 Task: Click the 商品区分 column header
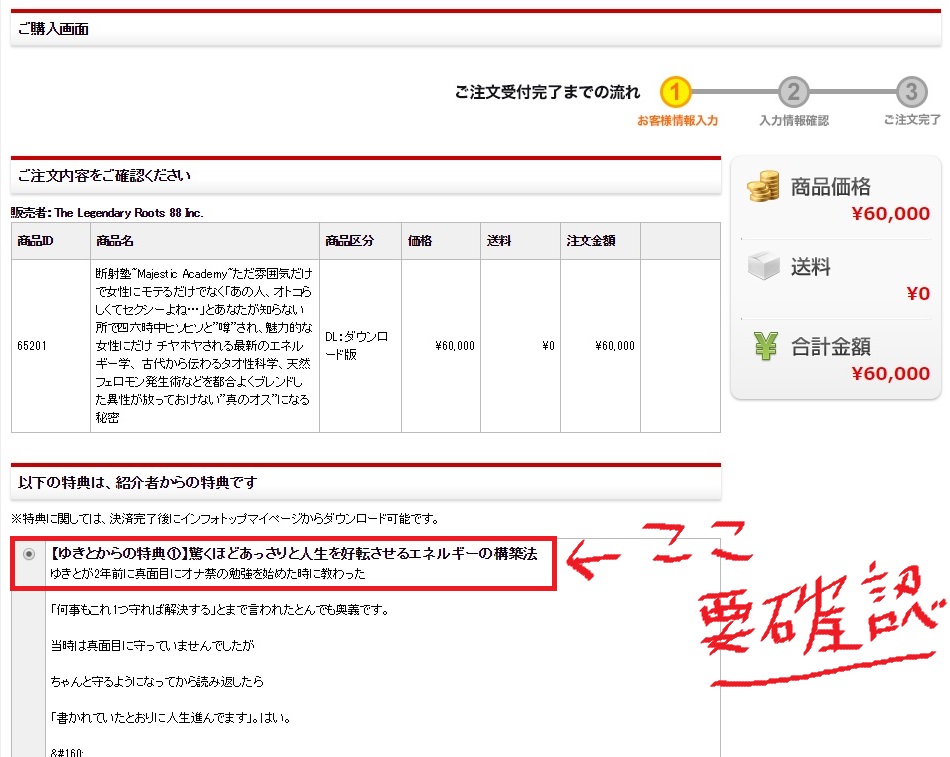point(360,241)
